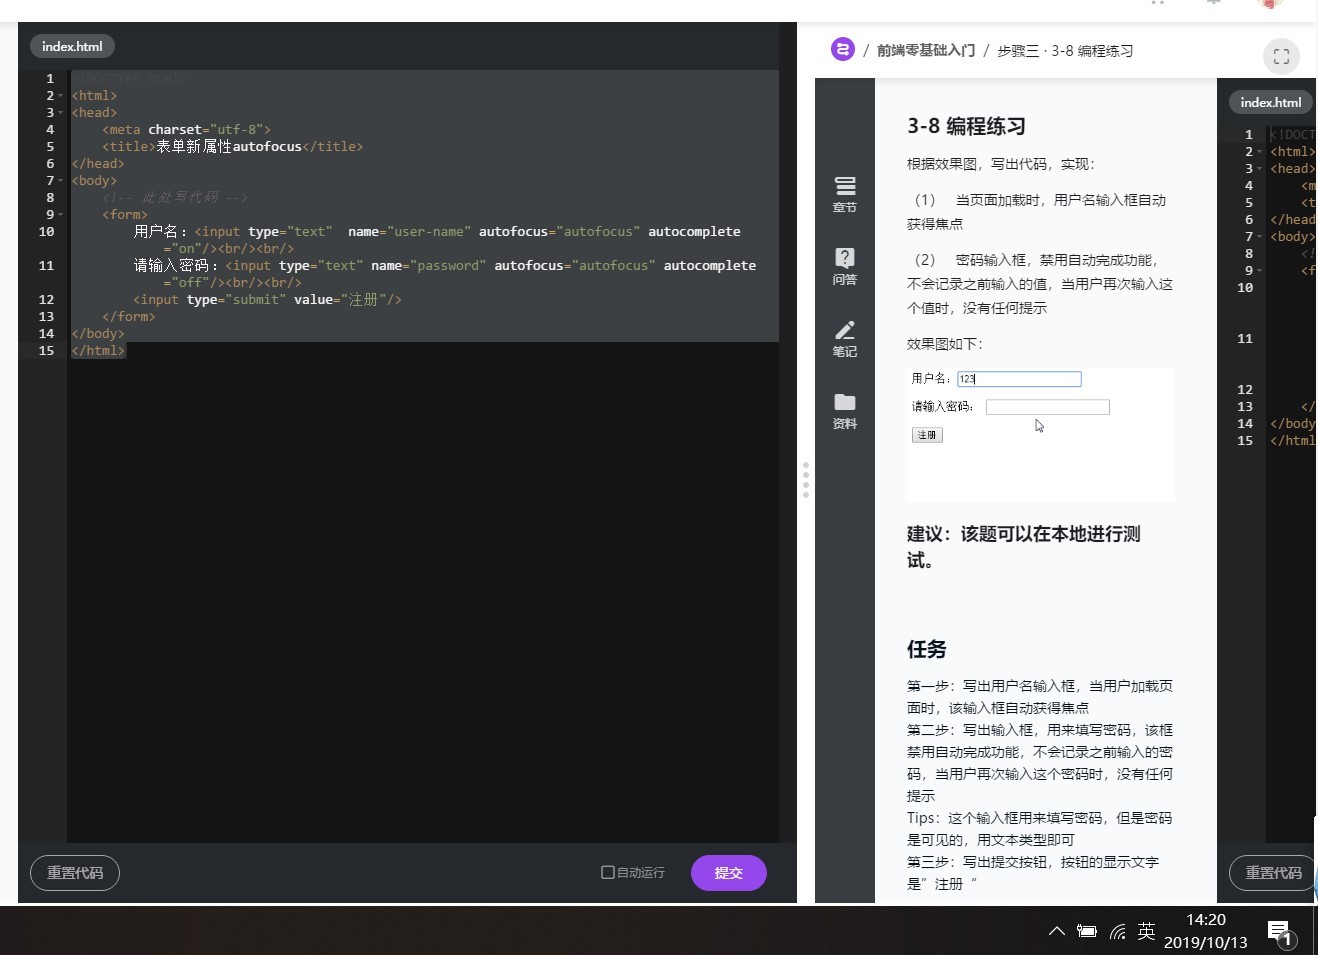Click the 根据效果图，写出代码，实现 text
1318x955 pixels.
point(1001,164)
